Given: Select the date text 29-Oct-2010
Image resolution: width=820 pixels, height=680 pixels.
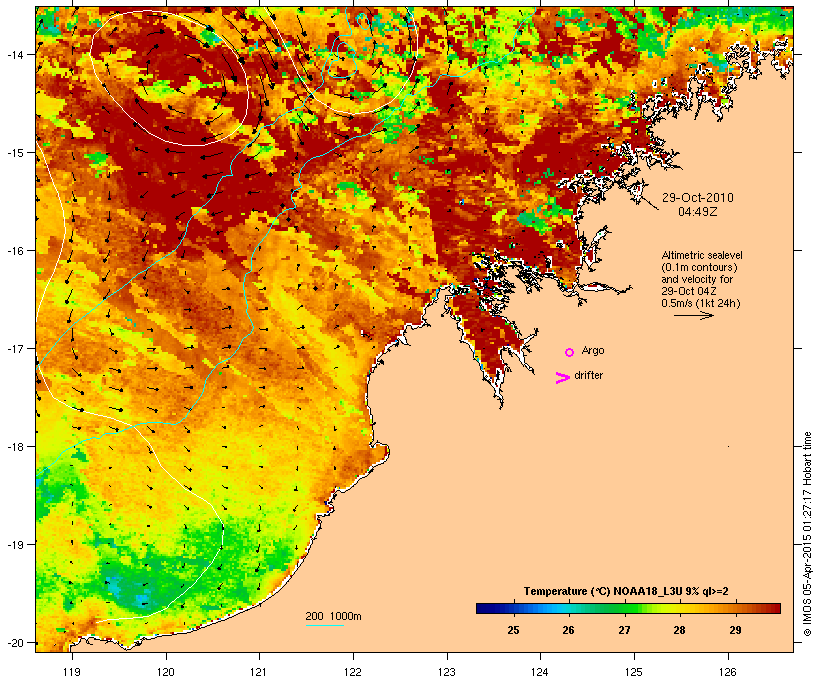Looking at the screenshot, I should point(698,198).
